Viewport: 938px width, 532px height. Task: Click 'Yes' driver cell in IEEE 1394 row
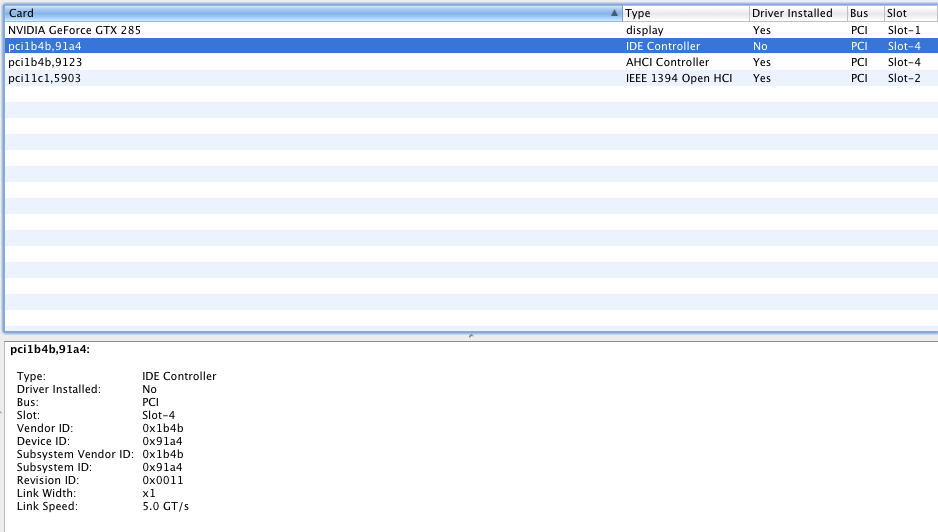(x=762, y=78)
